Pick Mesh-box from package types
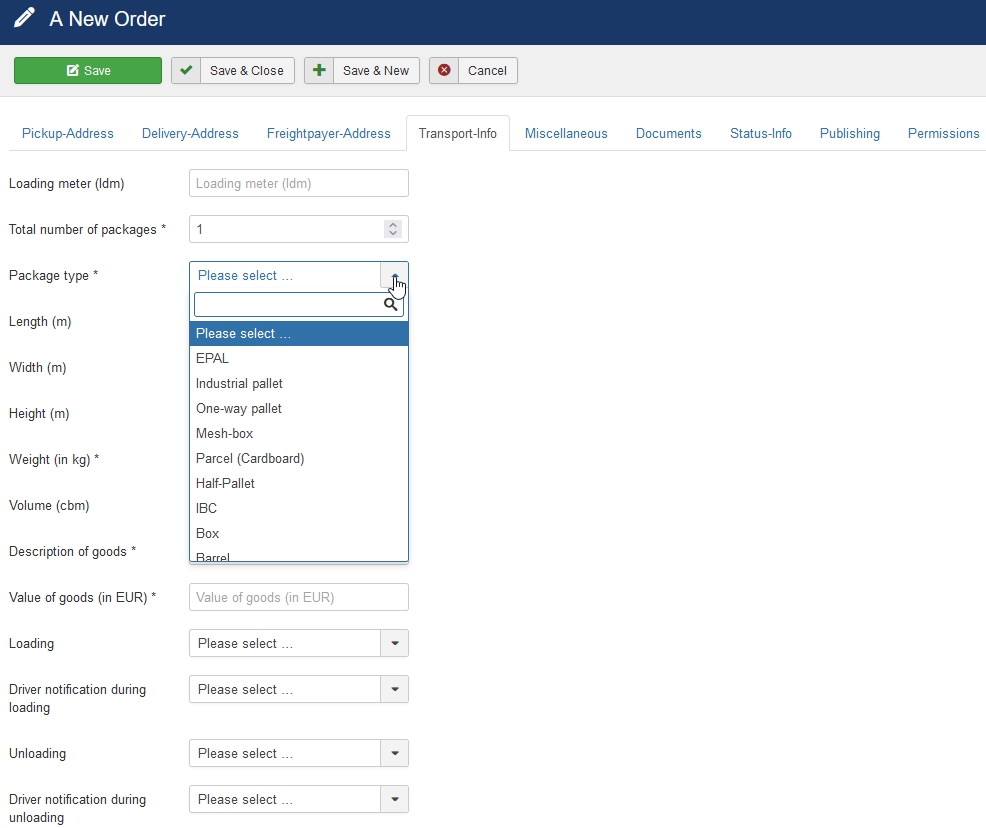The image size is (986, 828). (x=299, y=433)
